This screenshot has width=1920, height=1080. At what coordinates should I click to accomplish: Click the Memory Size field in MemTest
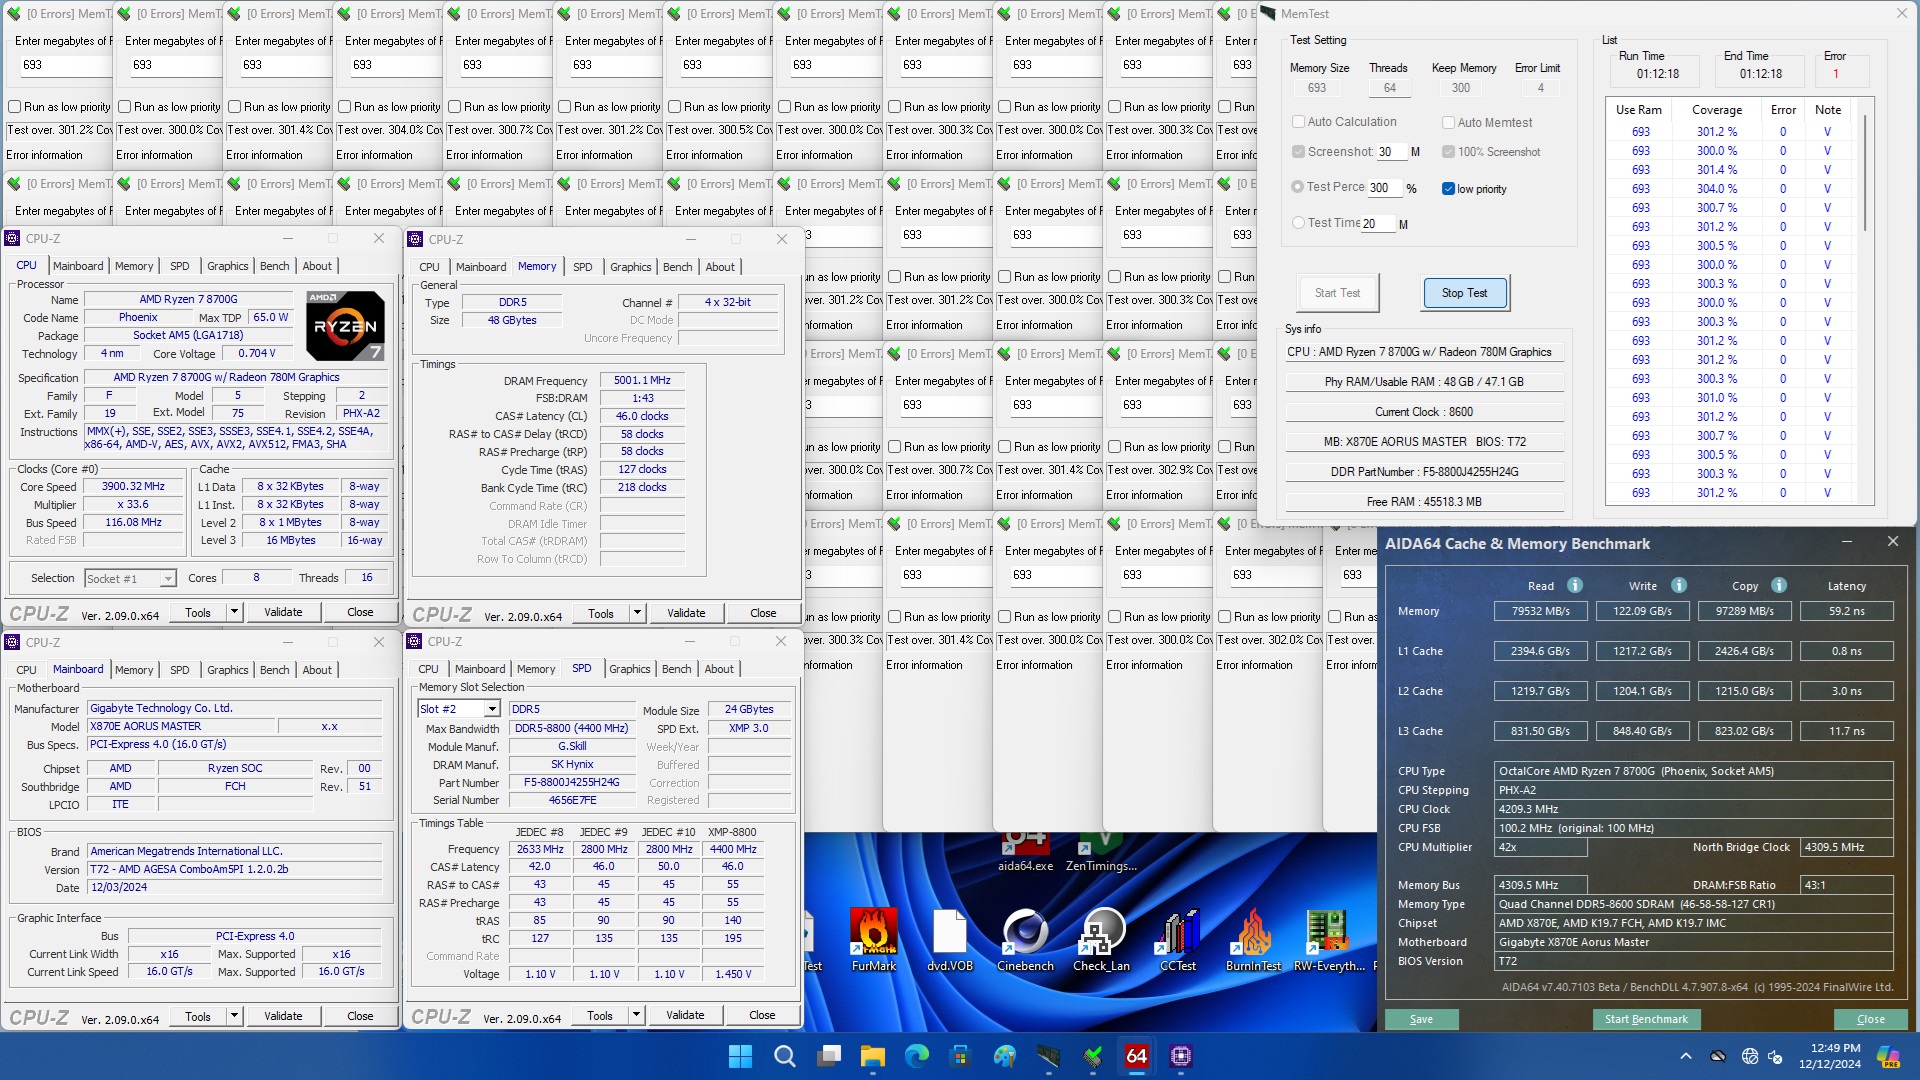coord(1317,88)
